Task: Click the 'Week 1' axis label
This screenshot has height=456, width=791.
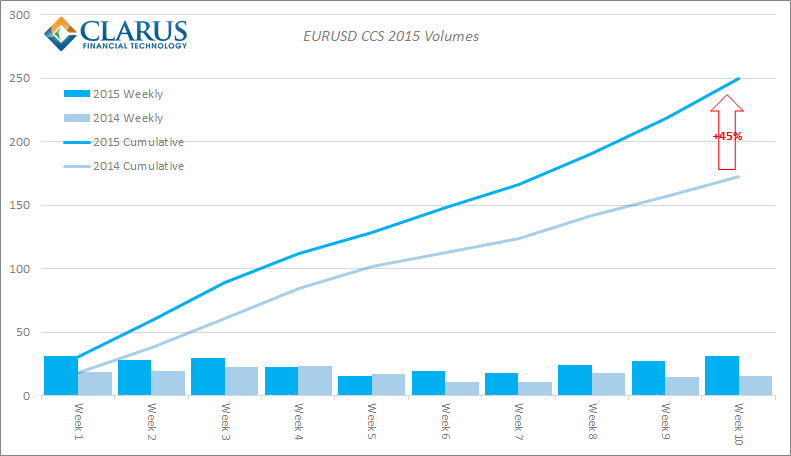Action: [x=78, y=421]
